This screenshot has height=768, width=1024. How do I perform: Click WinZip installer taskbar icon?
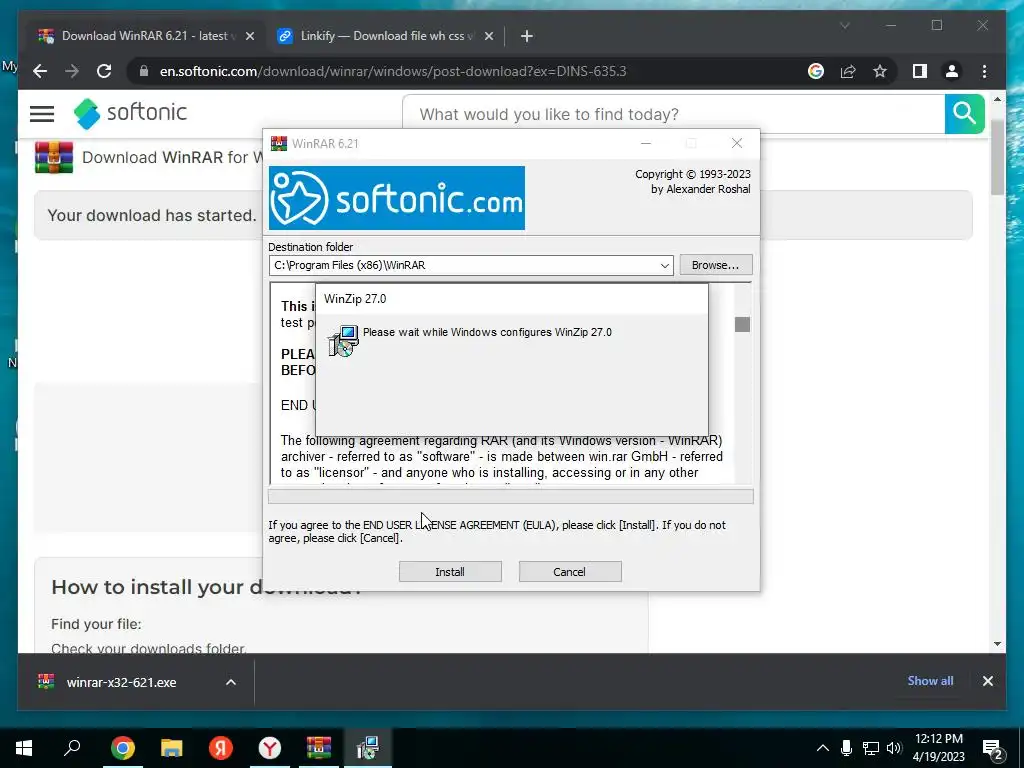[x=368, y=747]
